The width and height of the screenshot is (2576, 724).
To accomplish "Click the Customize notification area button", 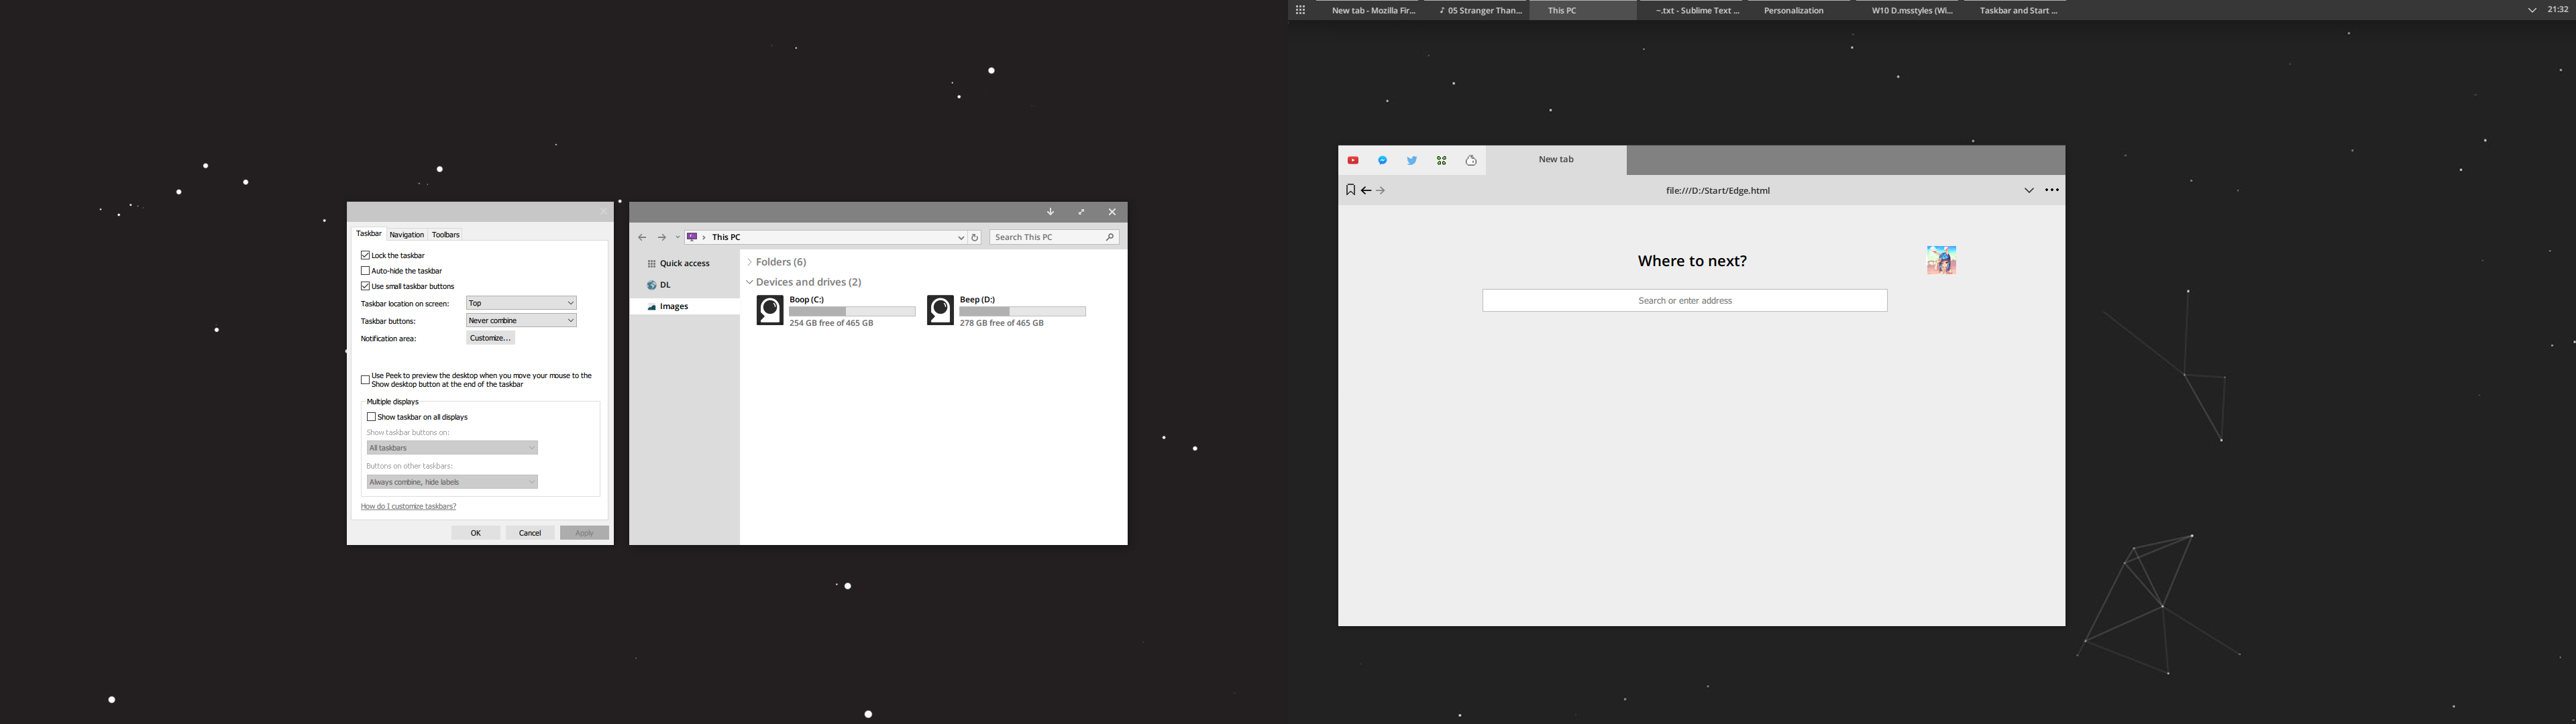I will 488,338.
